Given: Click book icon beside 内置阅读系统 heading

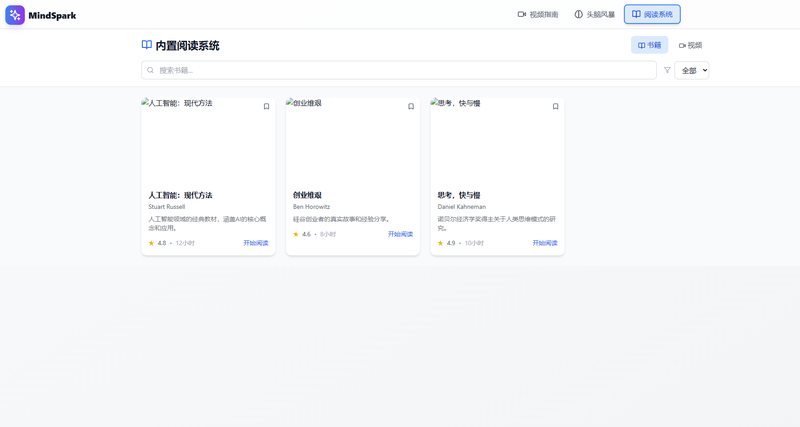Looking at the screenshot, I should [x=146, y=45].
